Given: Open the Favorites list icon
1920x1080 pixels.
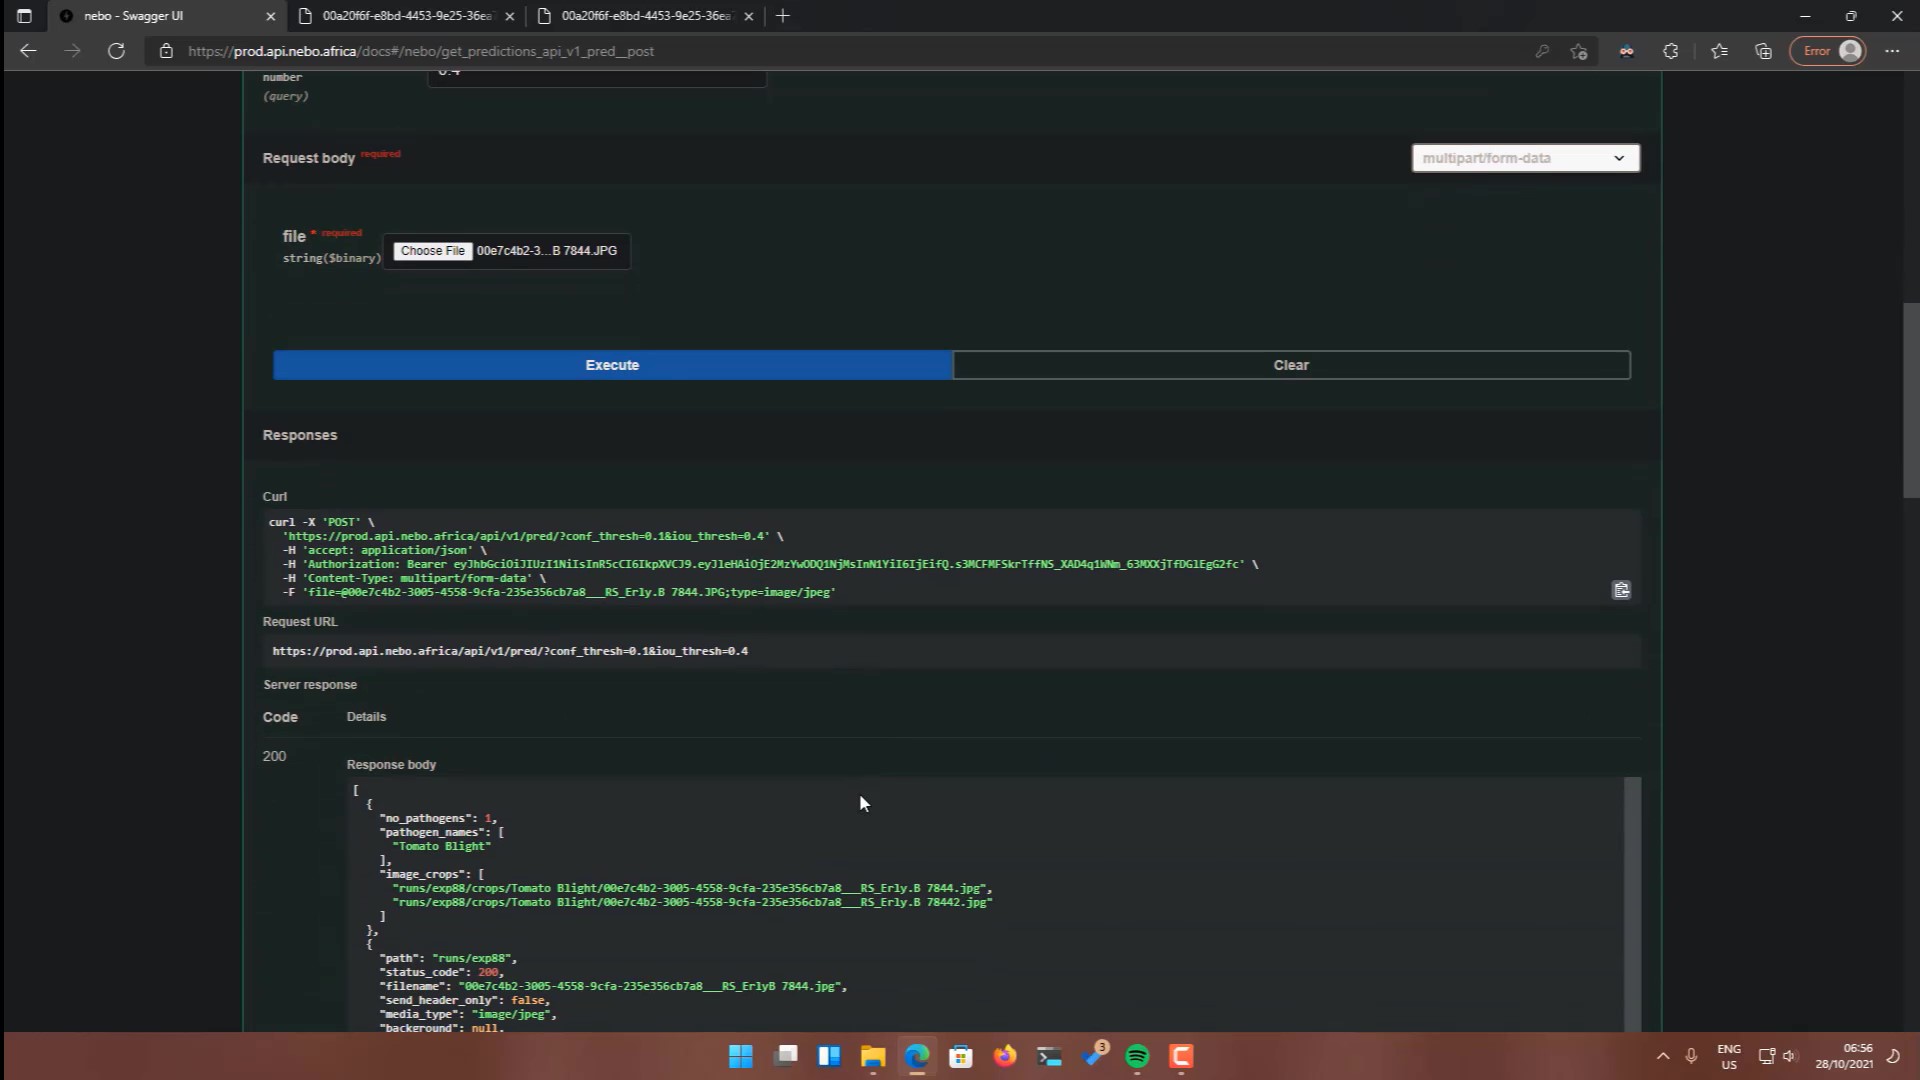Looking at the screenshot, I should [1719, 51].
